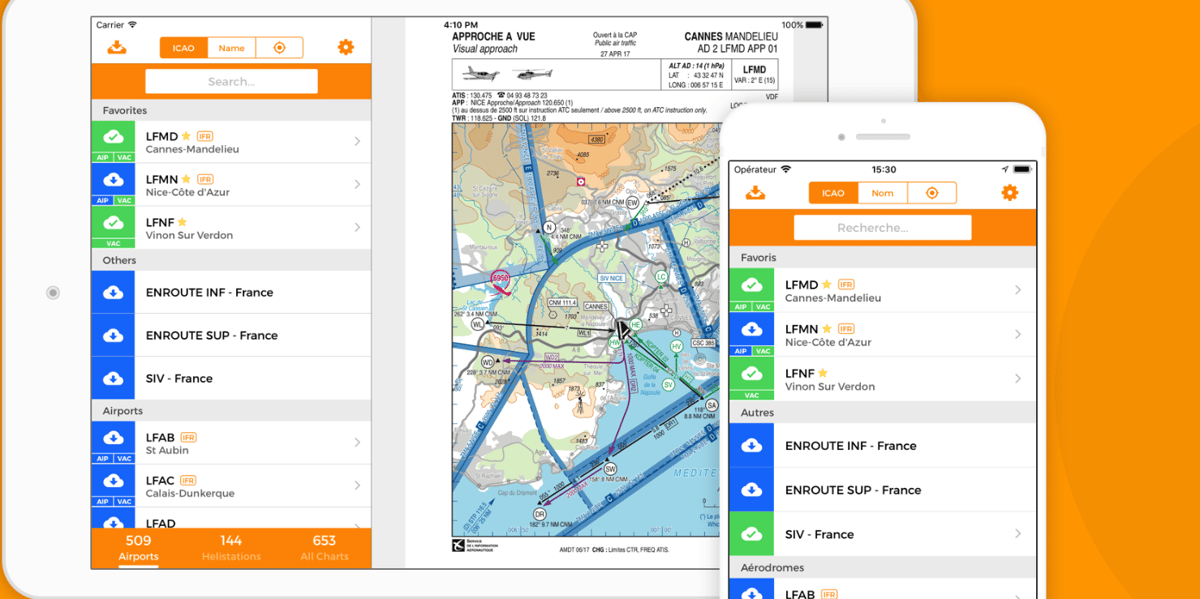The width and height of the screenshot is (1200, 599).
Task: Switch sorting to Nom on iPhone
Action: pos(882,193)
